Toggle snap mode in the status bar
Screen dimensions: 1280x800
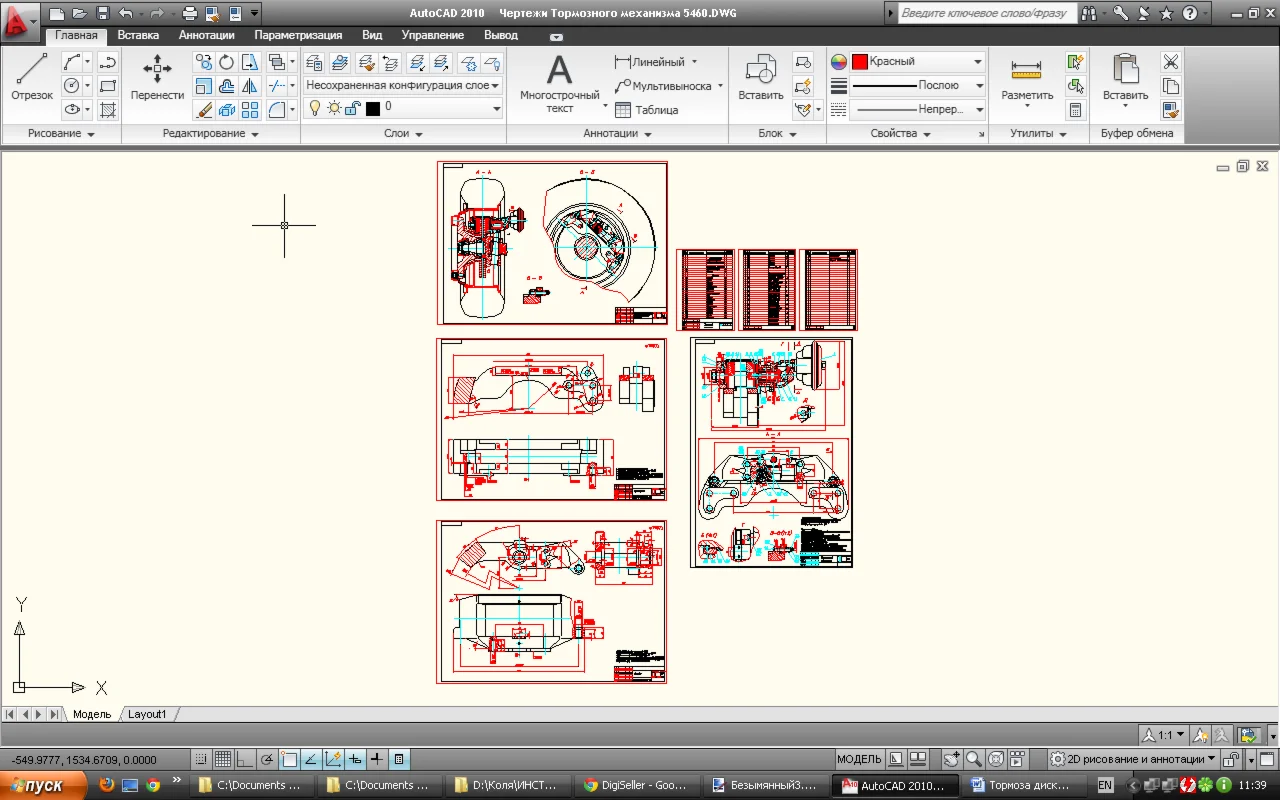pyautogui.click(x=201, y=759)
